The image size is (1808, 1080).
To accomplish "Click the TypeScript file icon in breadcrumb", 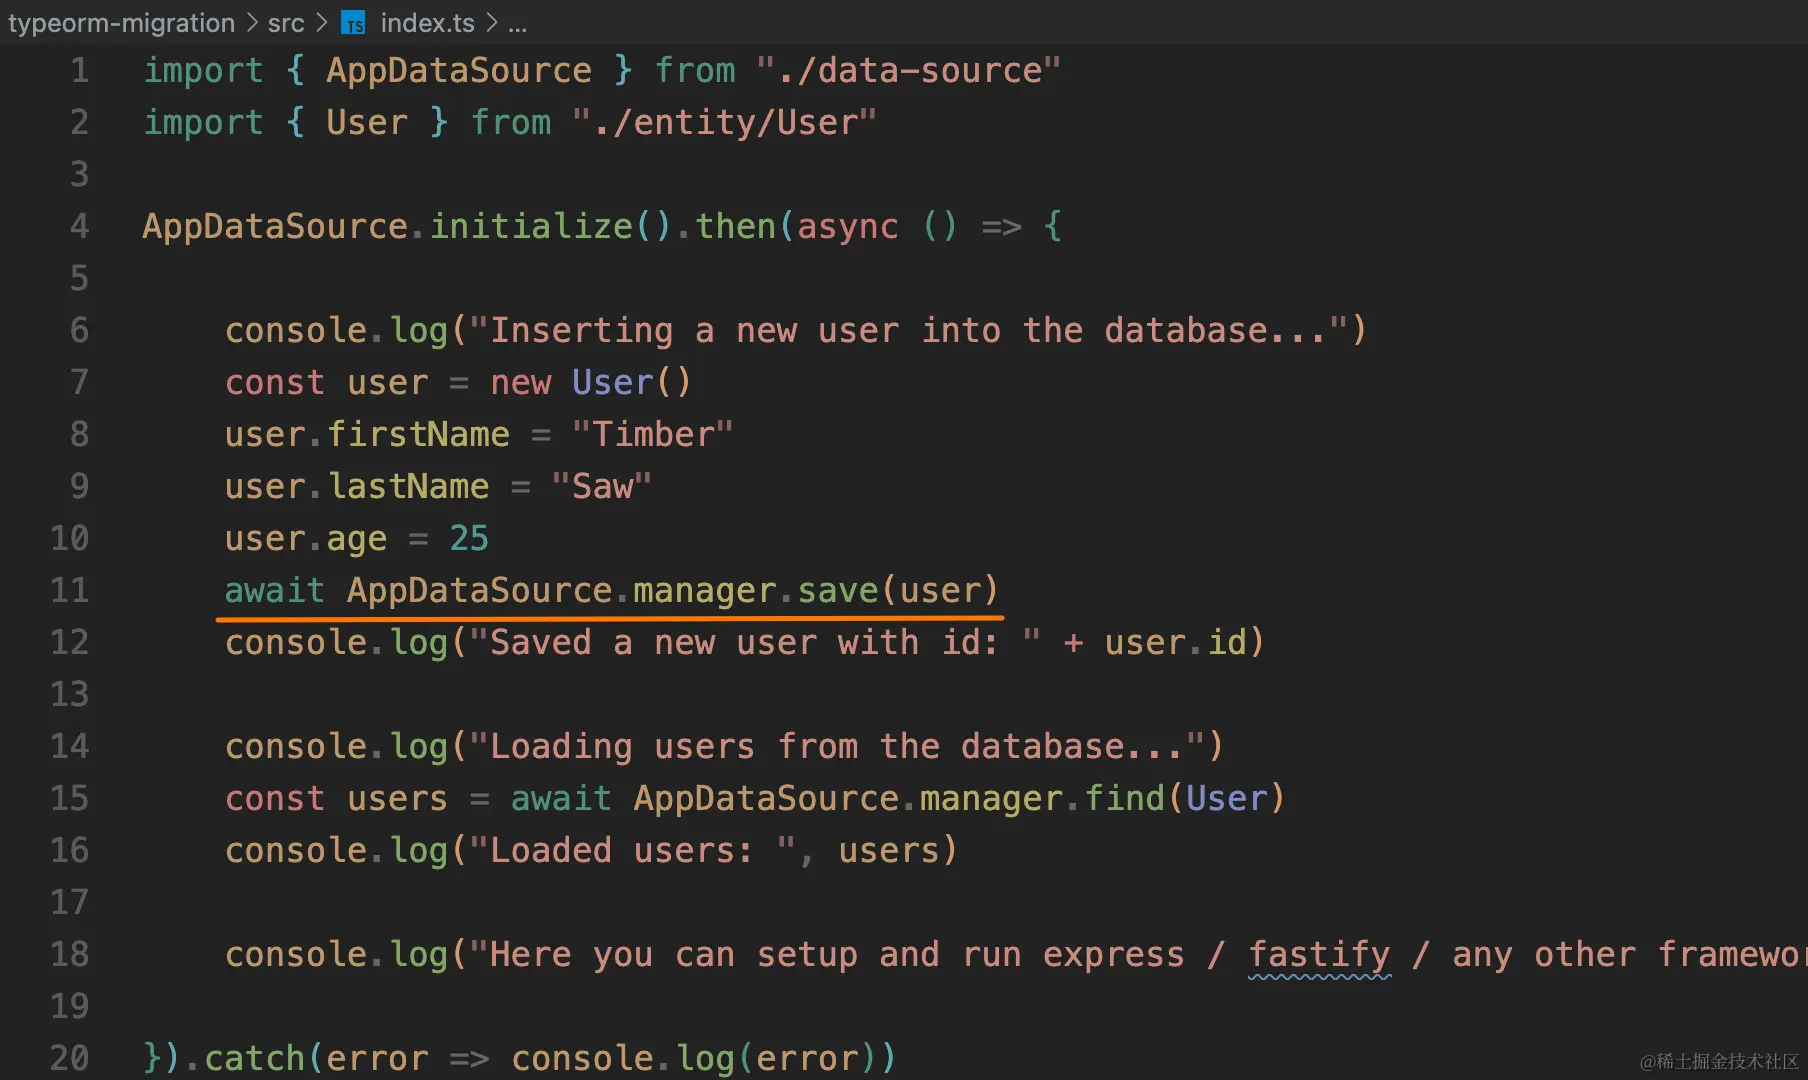I will [353, 23].
